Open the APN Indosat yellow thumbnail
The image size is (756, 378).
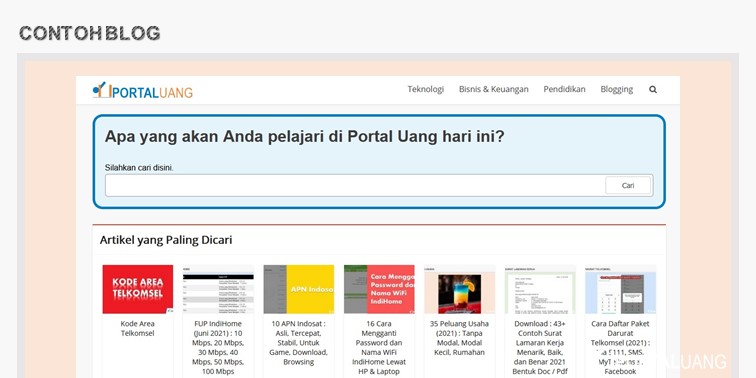coord(298,289)
